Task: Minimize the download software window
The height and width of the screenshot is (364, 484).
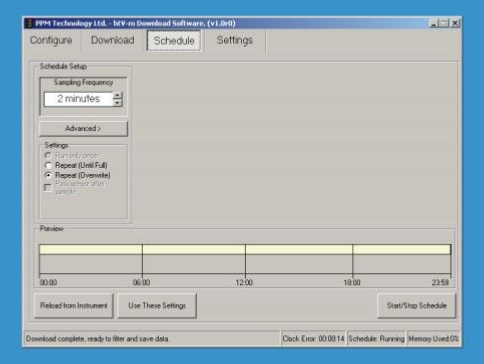Action: (x=434, y=23)
